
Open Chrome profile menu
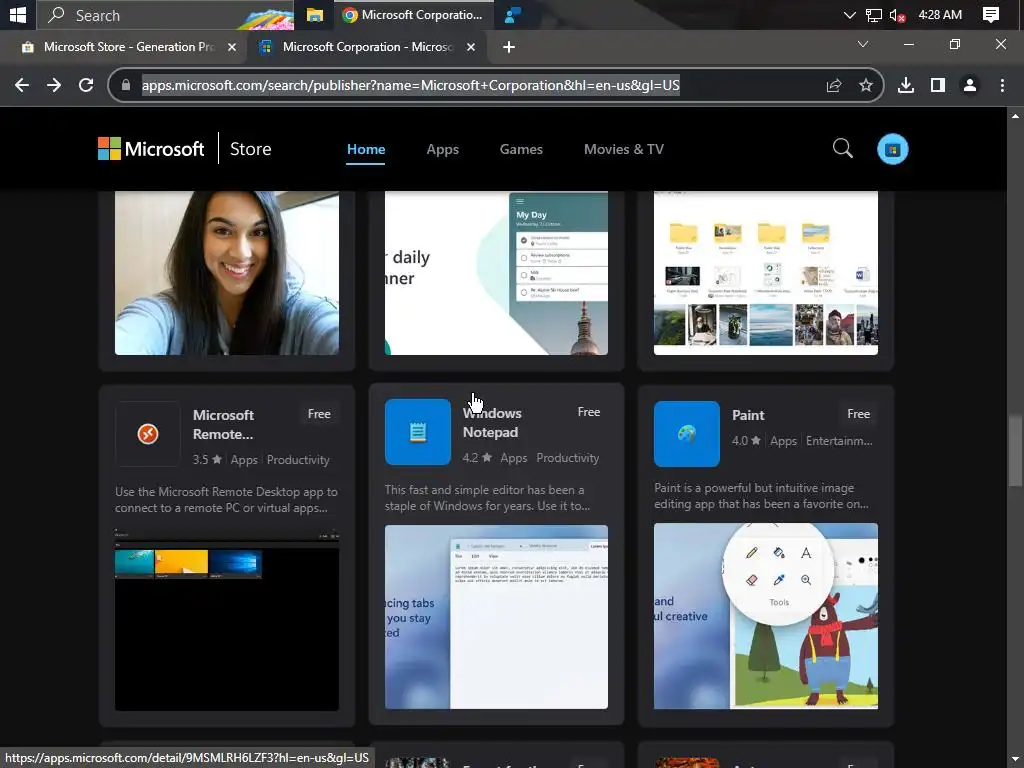(x=970, y=85)
